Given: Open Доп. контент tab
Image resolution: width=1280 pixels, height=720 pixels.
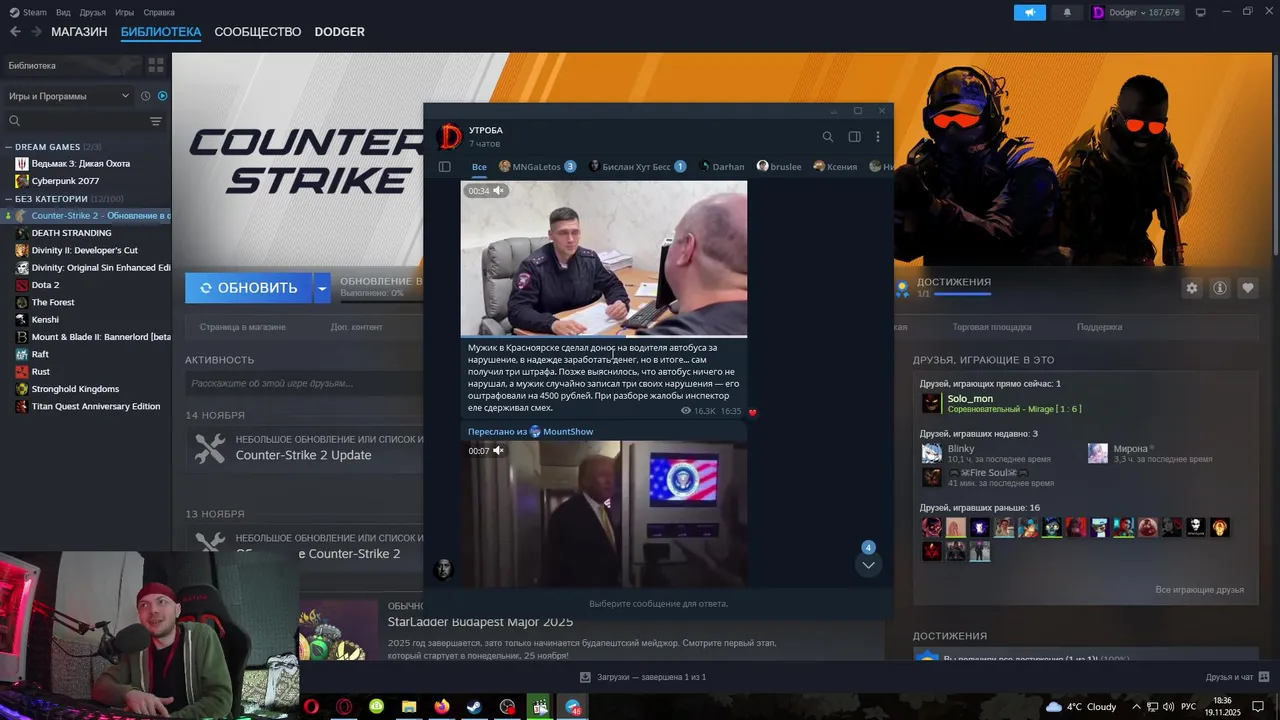Looking at the screenshot, I should (x=357, y=327).
